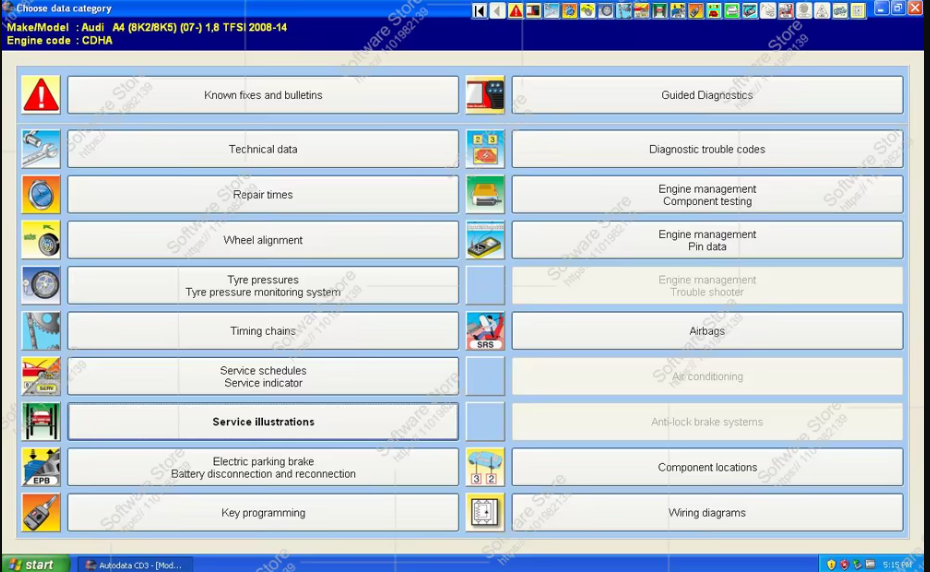Open Electric parking brake and battery reconnection

[x=263, y=467]
